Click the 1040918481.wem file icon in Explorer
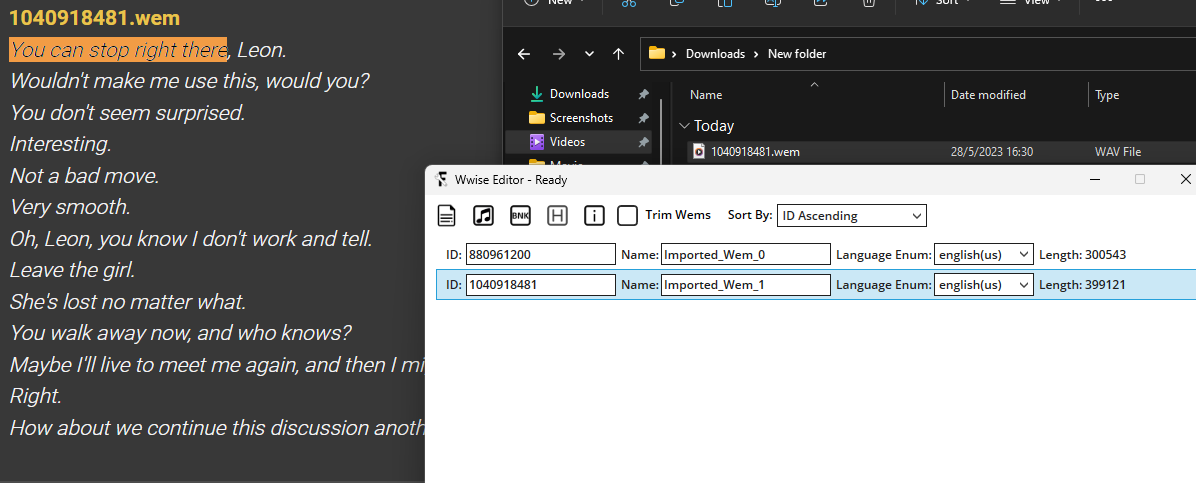Image resolution: width=1196 pixels, height=483 pixels. tap(699, 152)
